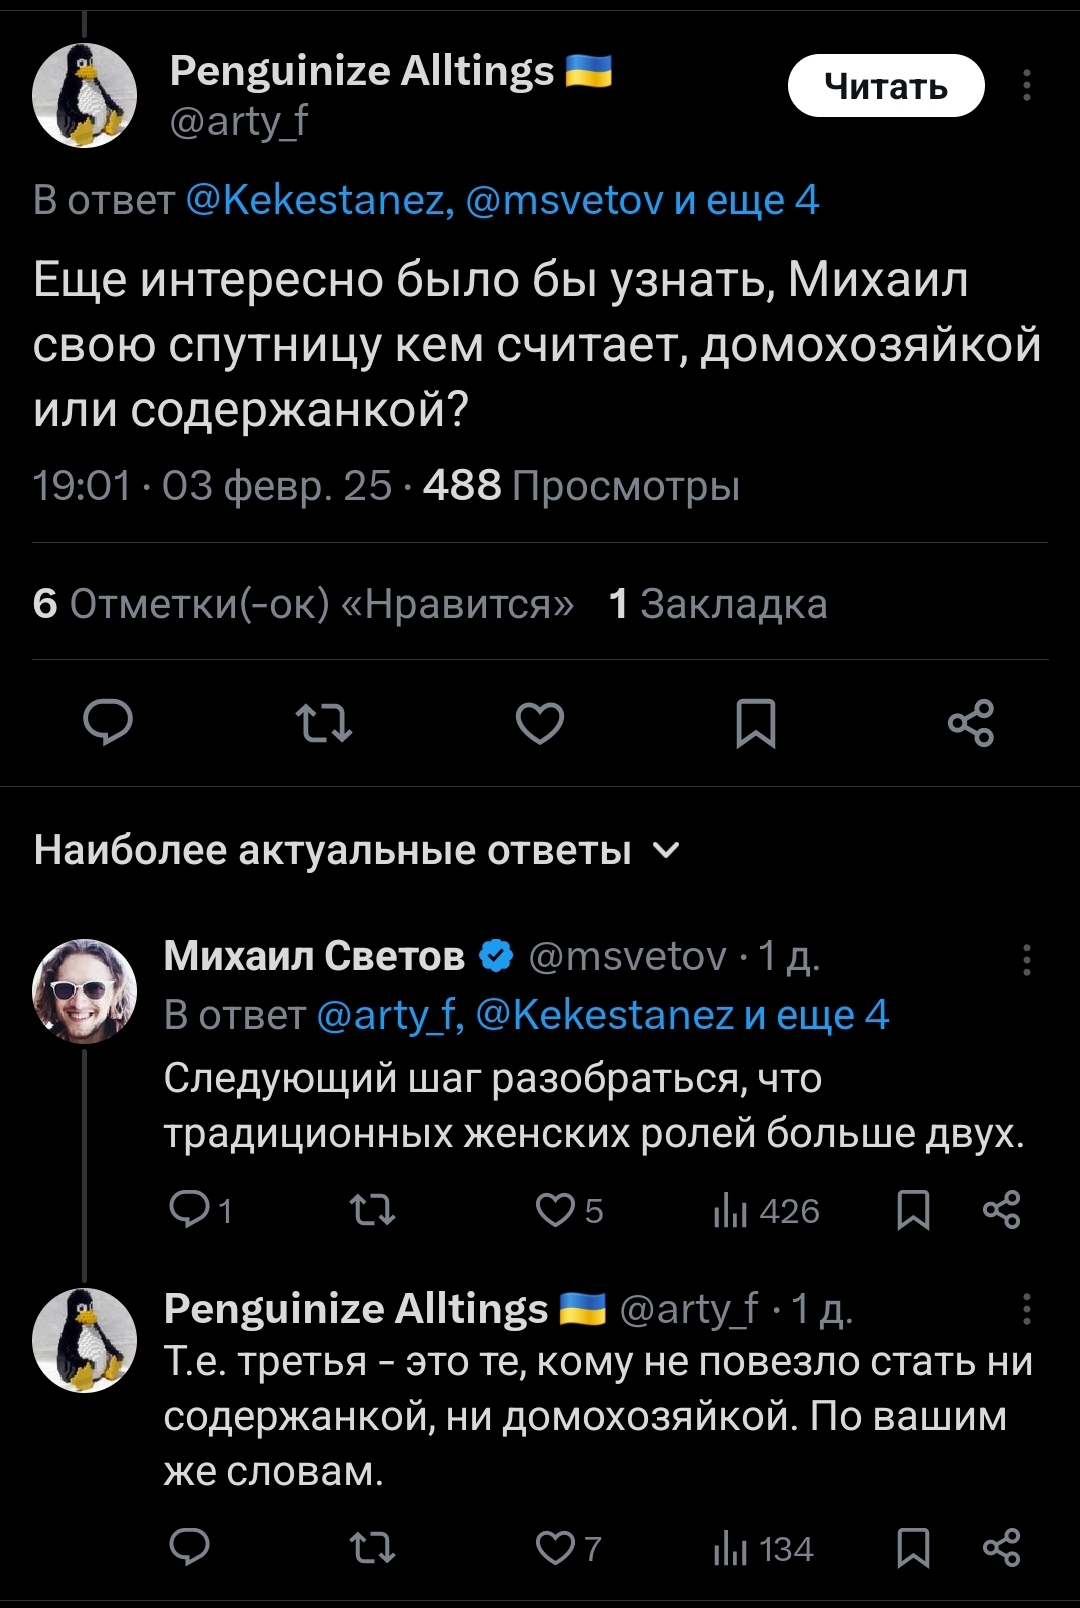Repost Михаил Светов's reply
Viewport: 1080px width, 1608px height.
click(x=372, y=1210)
